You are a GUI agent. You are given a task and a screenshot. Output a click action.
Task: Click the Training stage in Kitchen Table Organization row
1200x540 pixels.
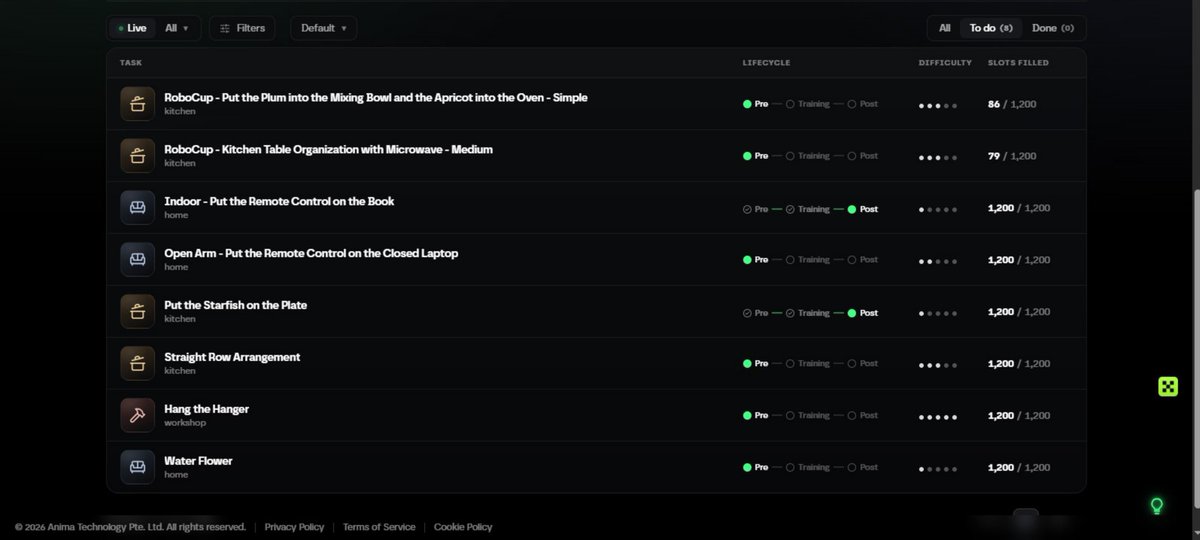[807, 156]
